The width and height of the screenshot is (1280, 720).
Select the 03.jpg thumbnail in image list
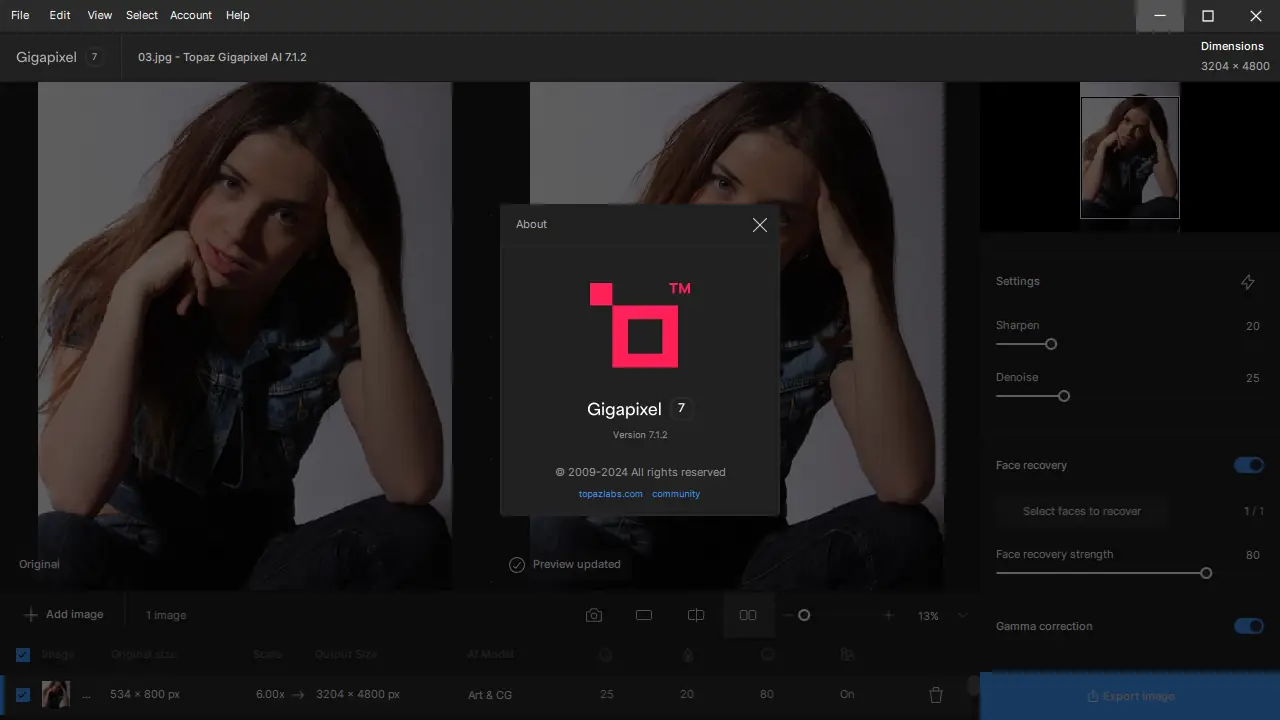tap(56, 695)
